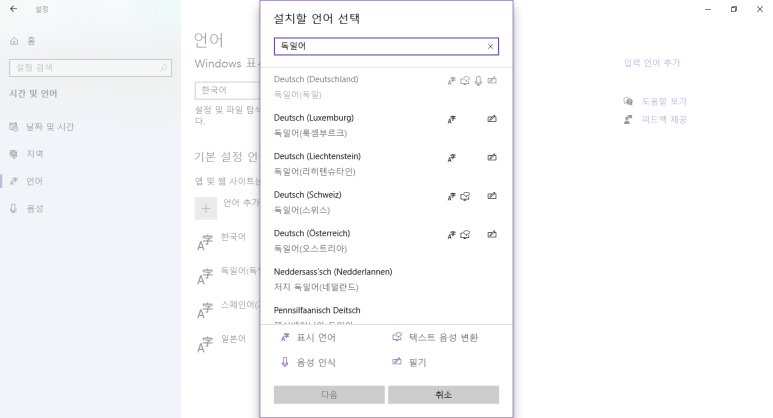This screenshot has height=418, width=773.
Task: Open 도움말 보기 link
Action: click(664, 101)
